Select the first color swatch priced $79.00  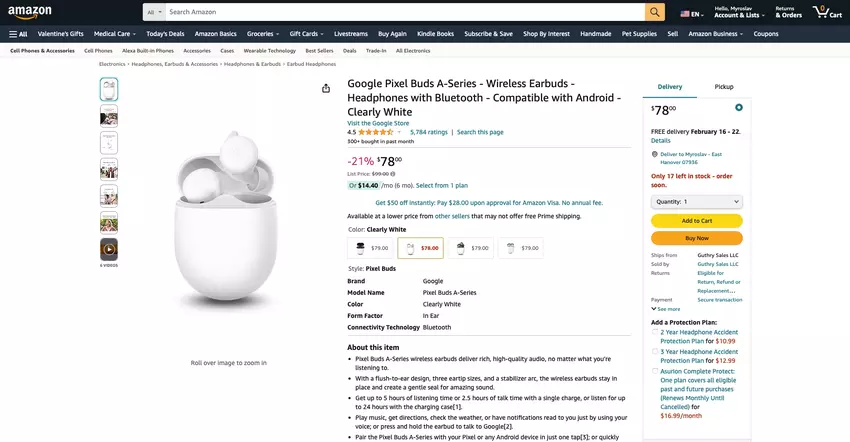tap(370, 248)
